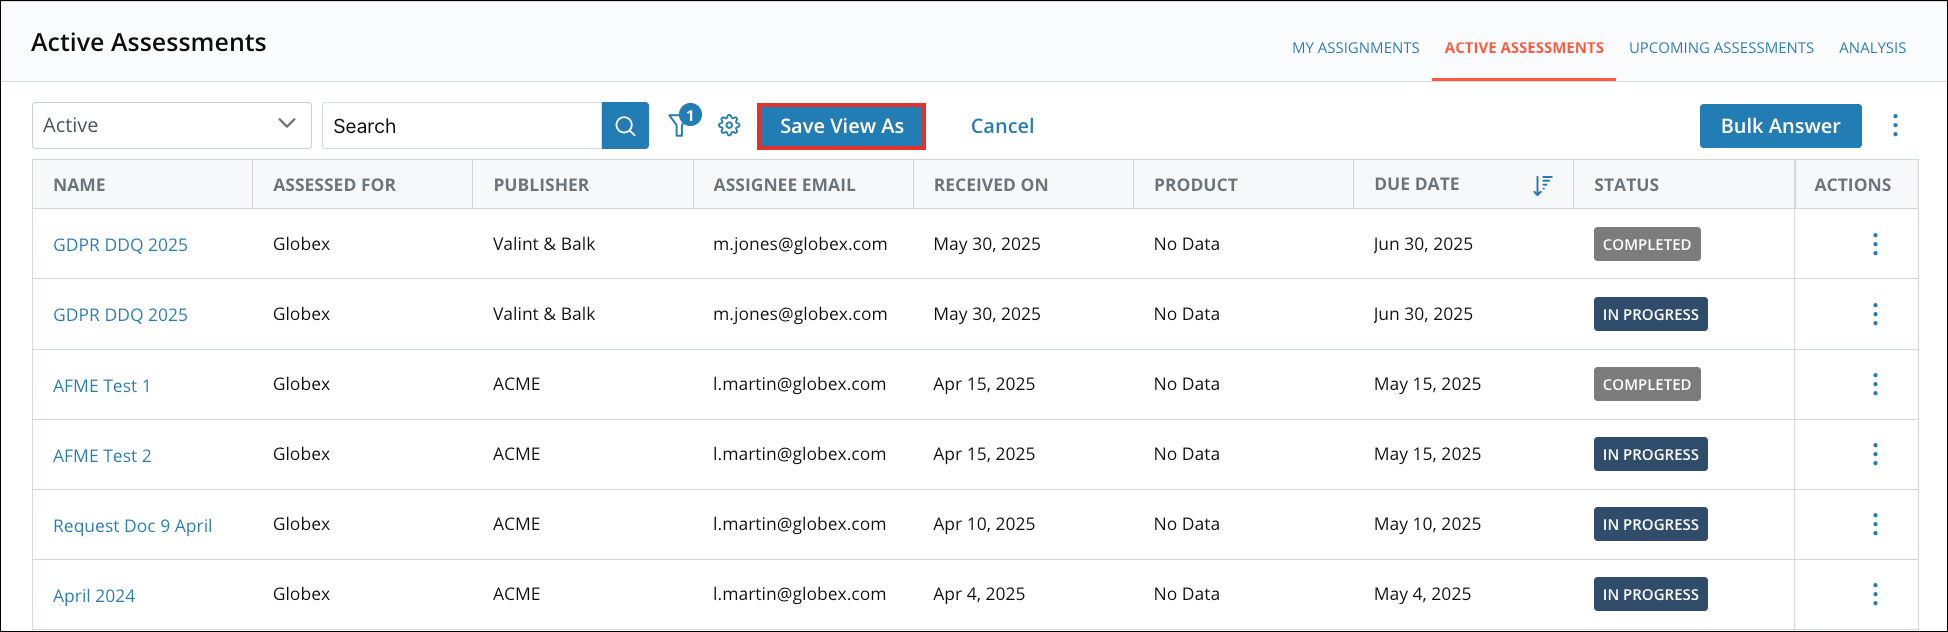
Task: Click due date May 10, 2025
Action: (x=1427, y=524)
